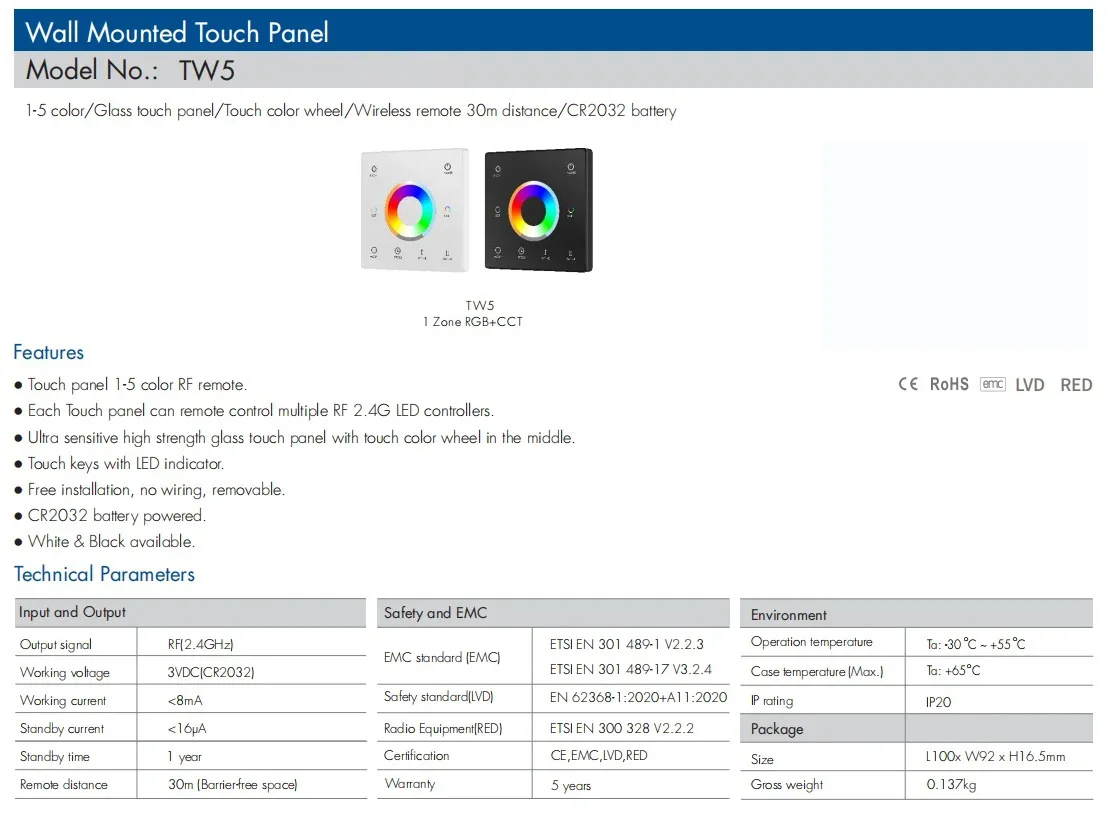Image resolution: width=1110 pixels, height=818 pixels.
Task: Open the Features section heading
Action: [49, 352]
